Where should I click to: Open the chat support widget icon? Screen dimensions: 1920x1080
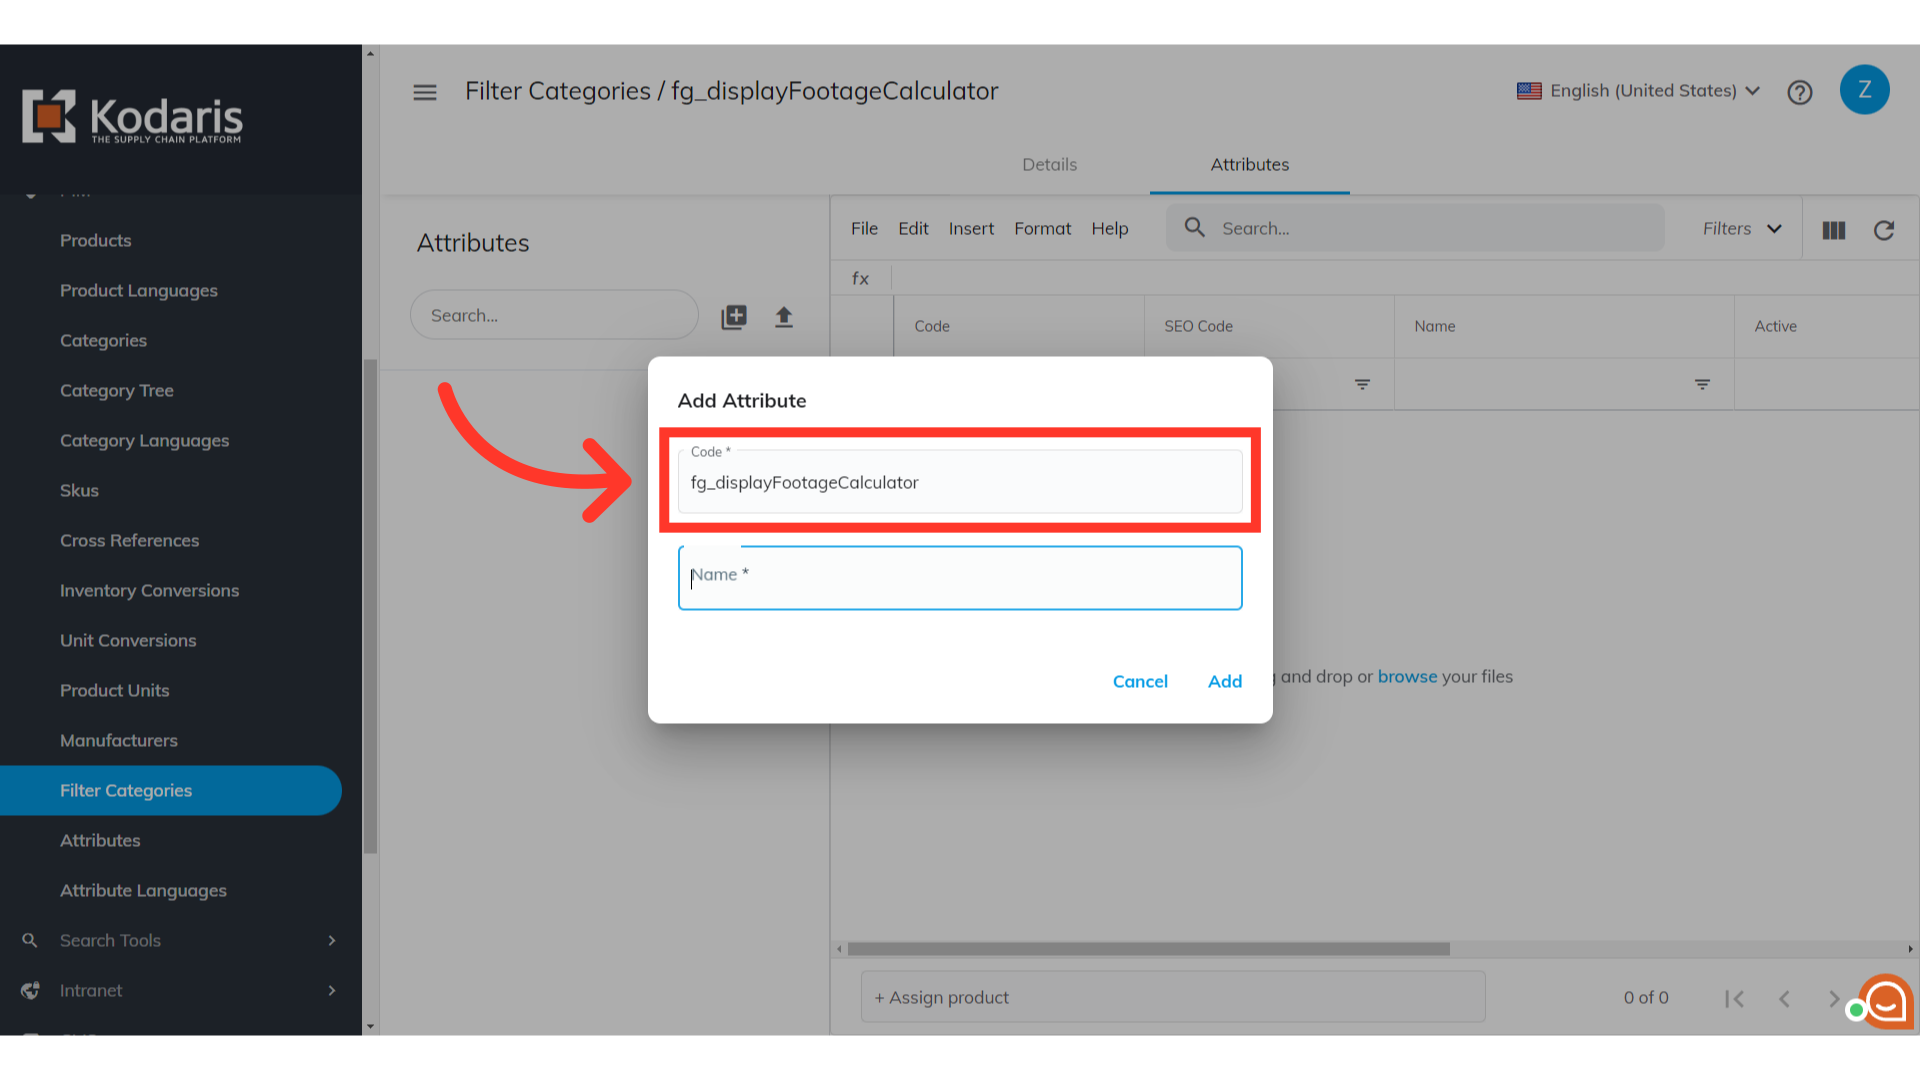1886,1000
